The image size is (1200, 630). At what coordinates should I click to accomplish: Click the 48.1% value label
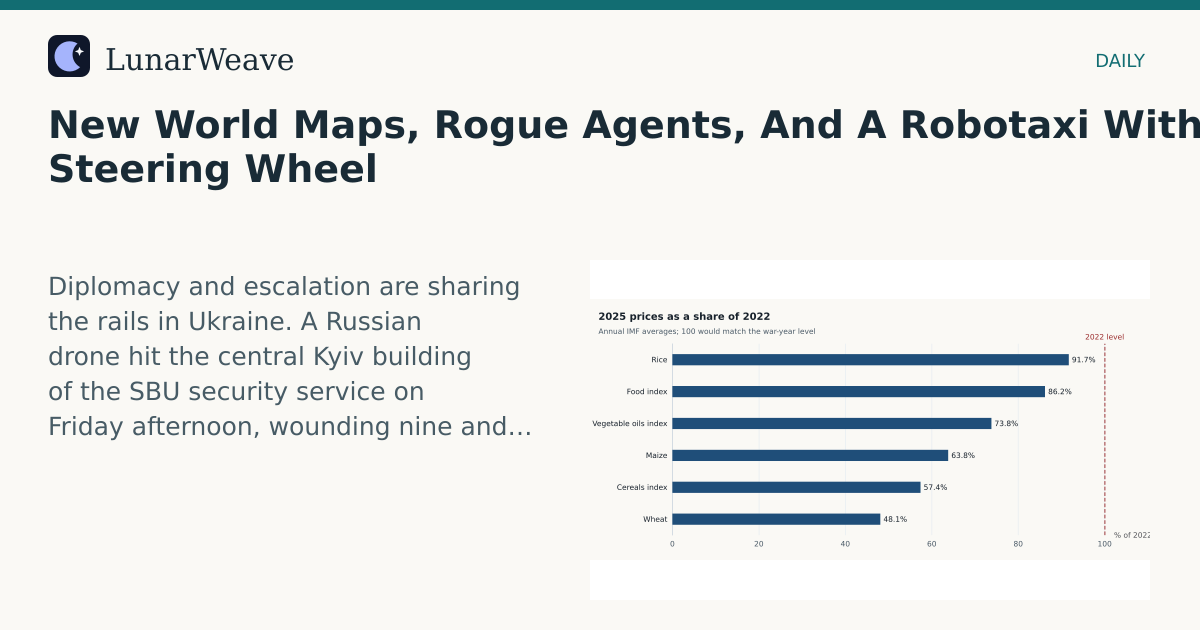895,520
